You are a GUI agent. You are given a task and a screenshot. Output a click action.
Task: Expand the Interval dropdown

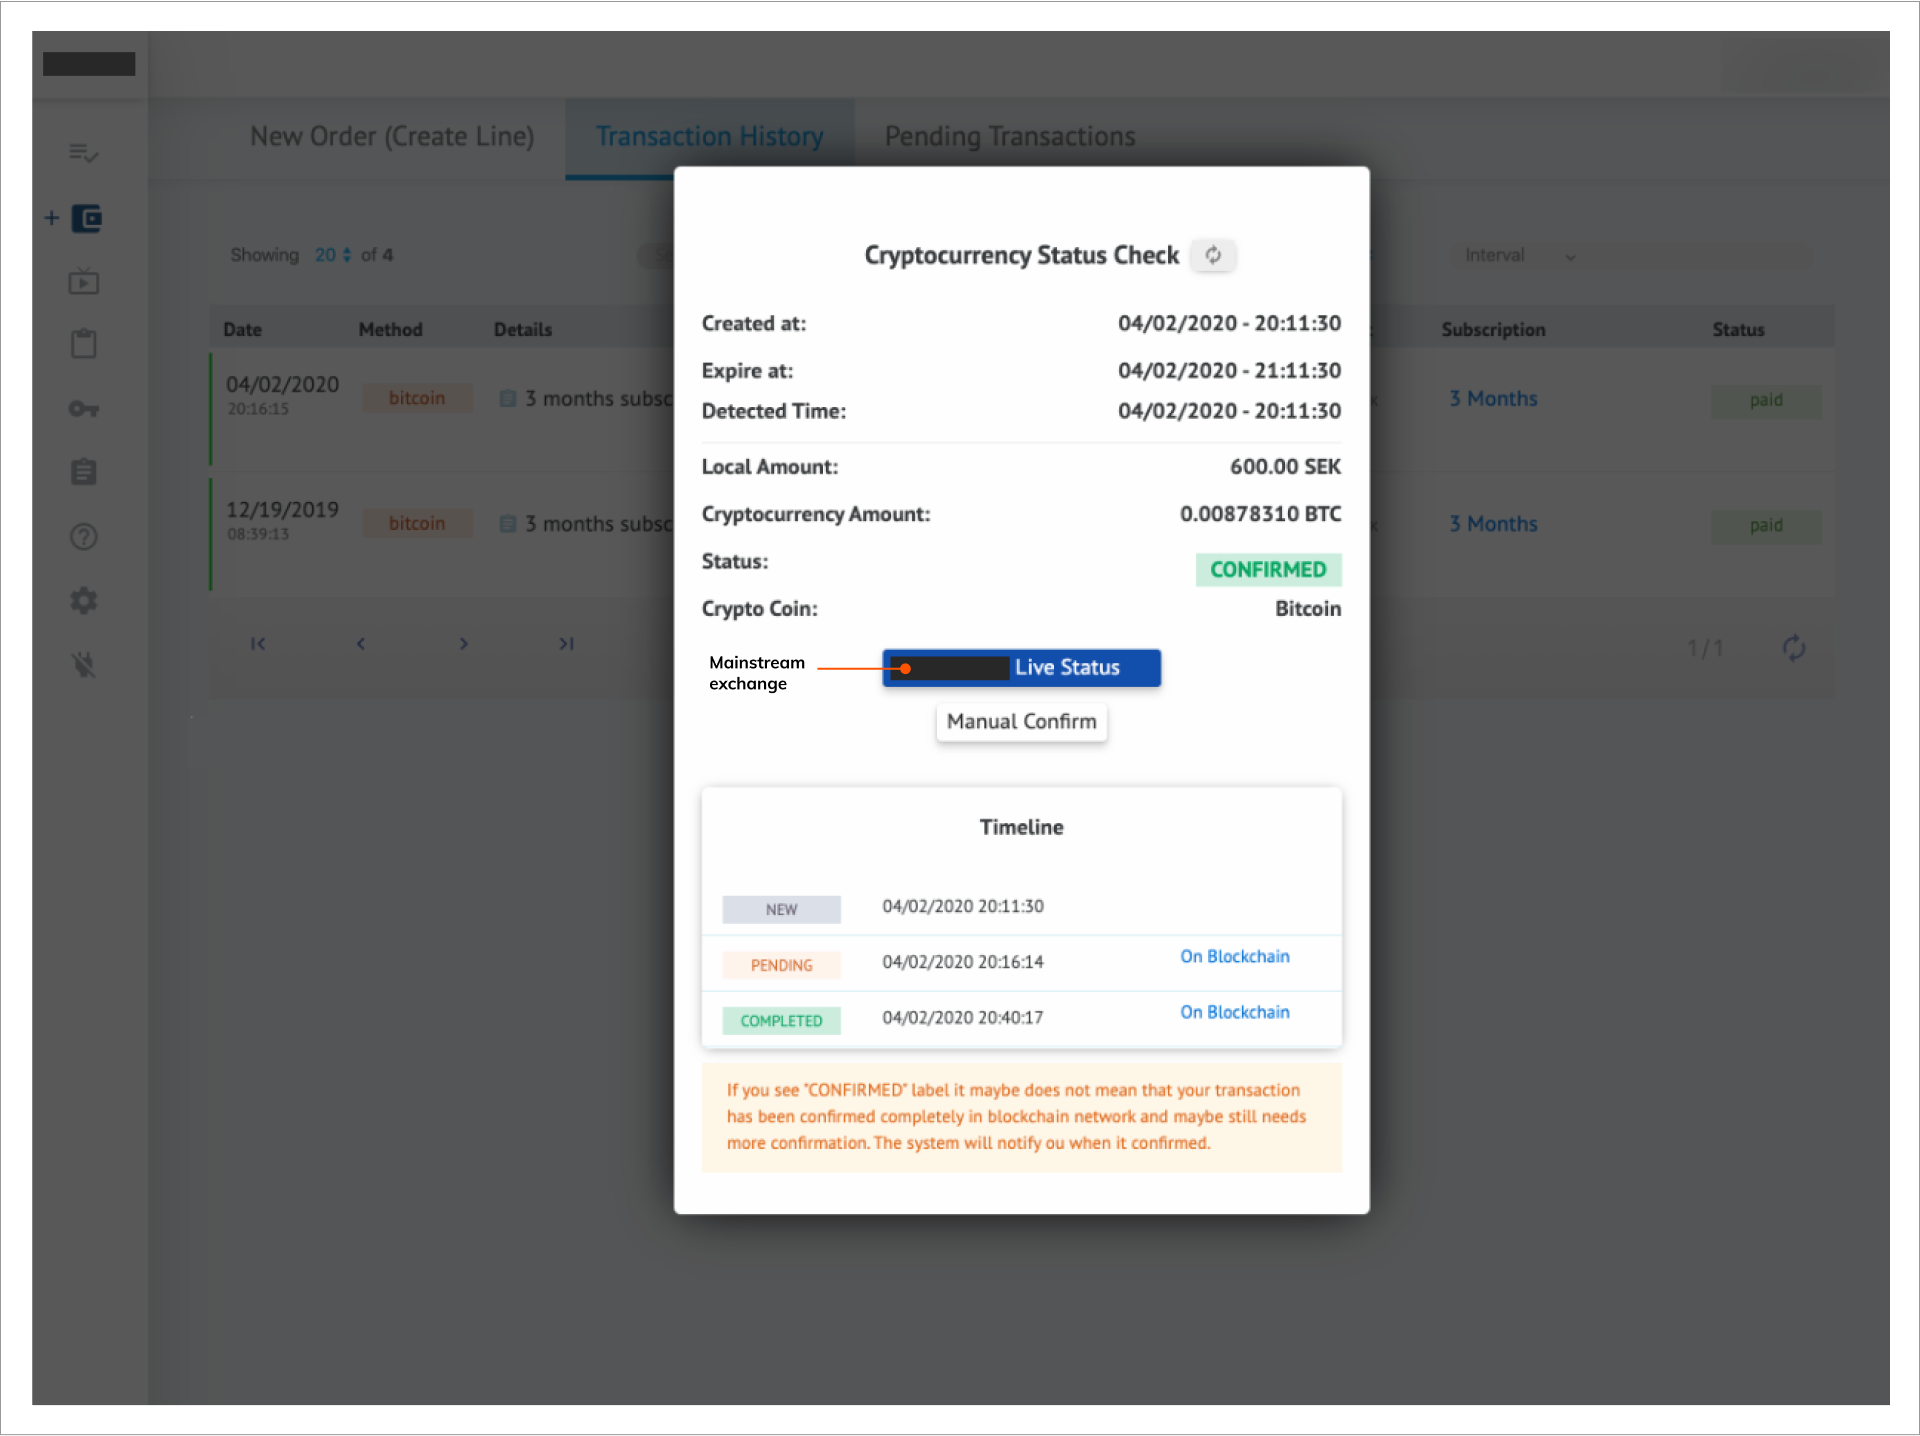[x=1520, y=256]
